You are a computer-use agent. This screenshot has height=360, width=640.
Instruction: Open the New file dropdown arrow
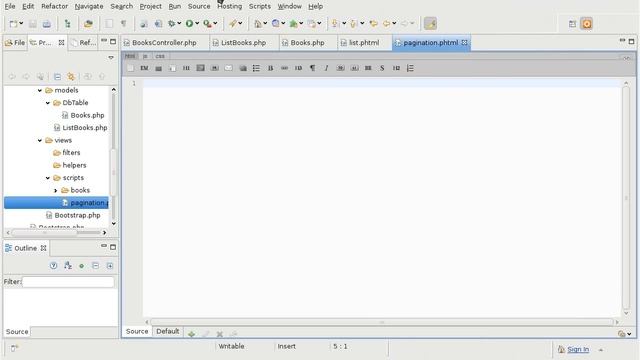(x=21, y=24)
